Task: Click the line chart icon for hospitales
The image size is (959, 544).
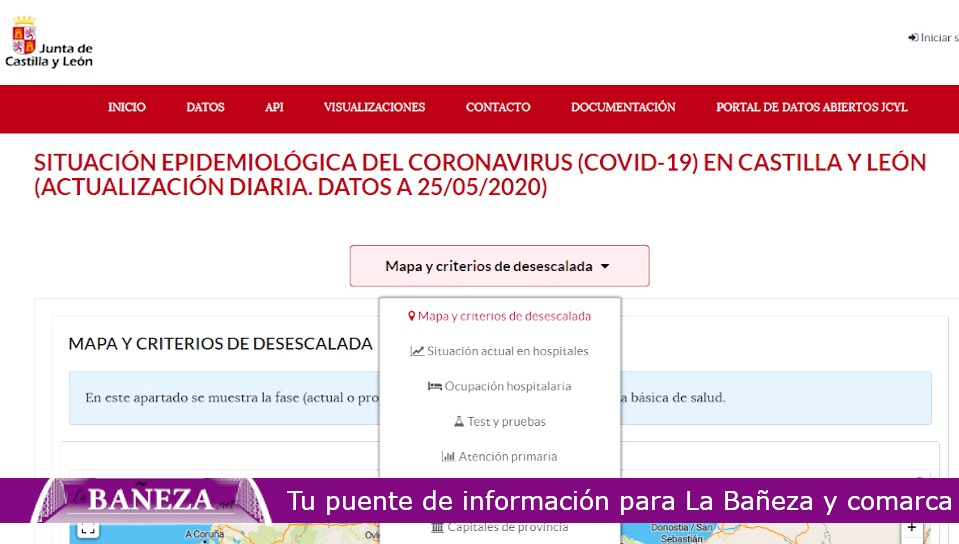Action: pos(417,351)
